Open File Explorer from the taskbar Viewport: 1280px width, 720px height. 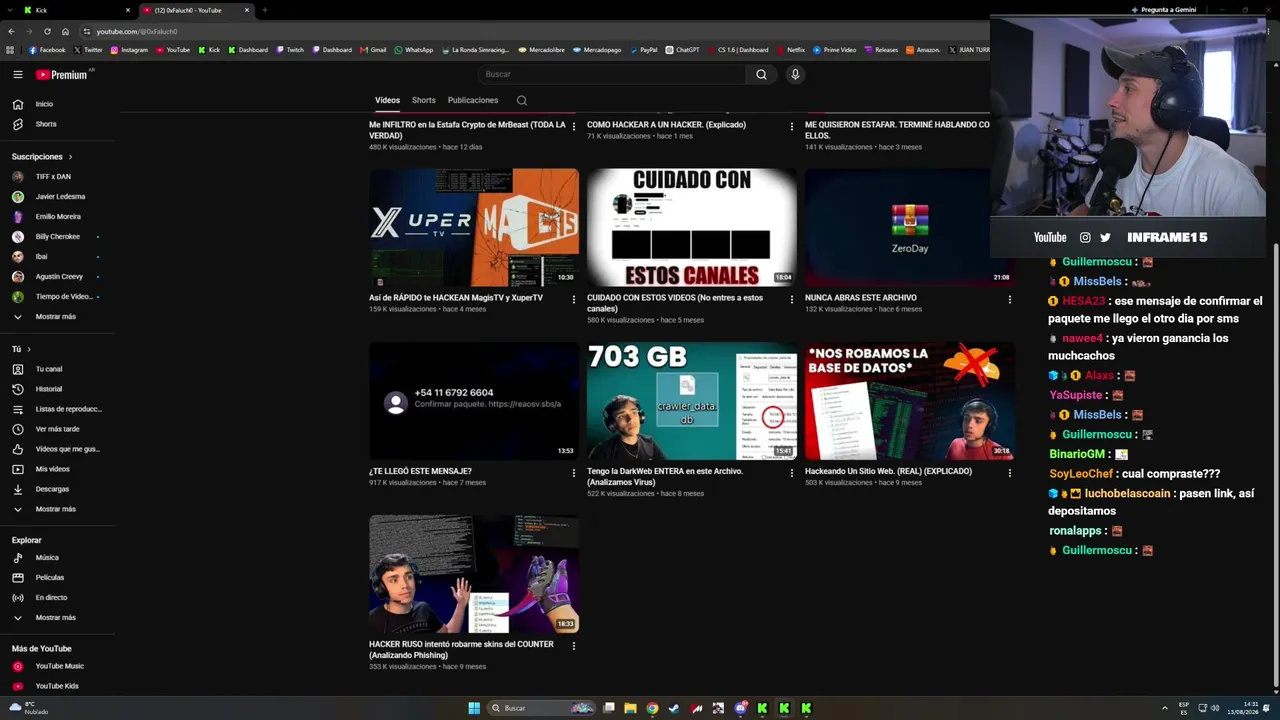(x=630, y=708)
